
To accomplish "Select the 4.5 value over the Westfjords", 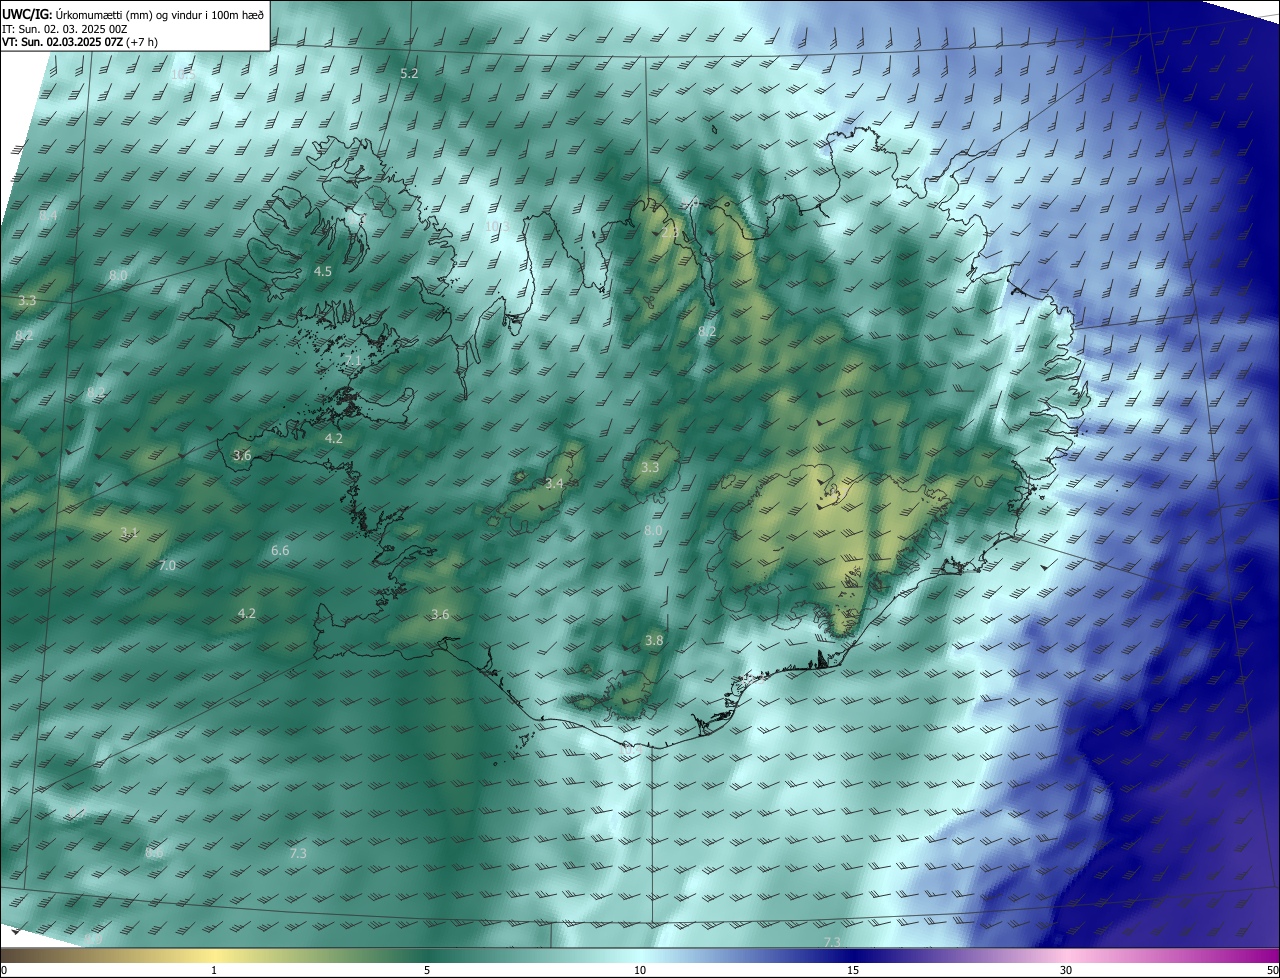I will point(323,271).
